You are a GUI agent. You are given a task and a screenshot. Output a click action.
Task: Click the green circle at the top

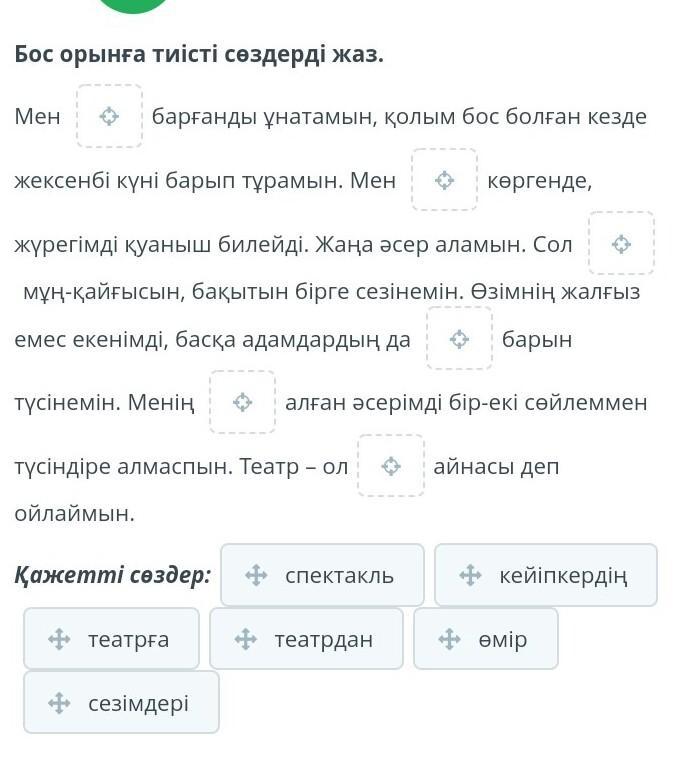tap(133, 4)
